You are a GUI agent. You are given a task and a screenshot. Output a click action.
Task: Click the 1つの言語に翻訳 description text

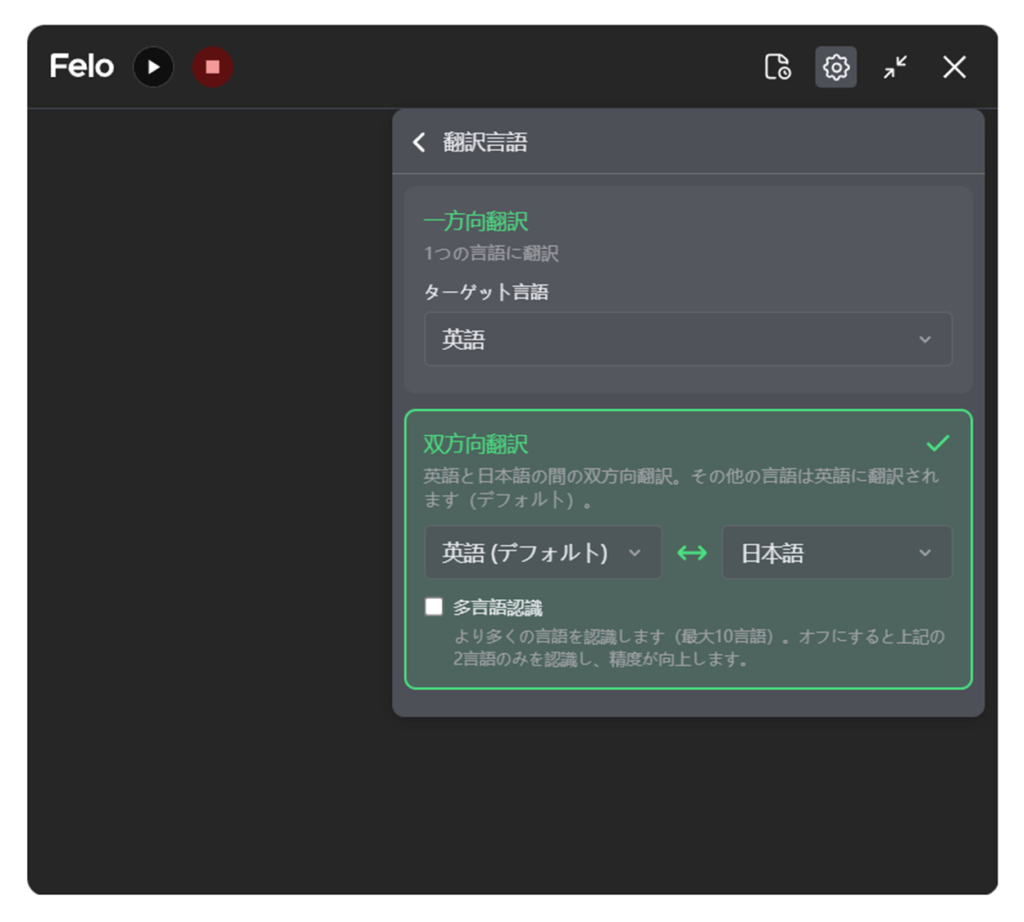click(x=491, y=254)
